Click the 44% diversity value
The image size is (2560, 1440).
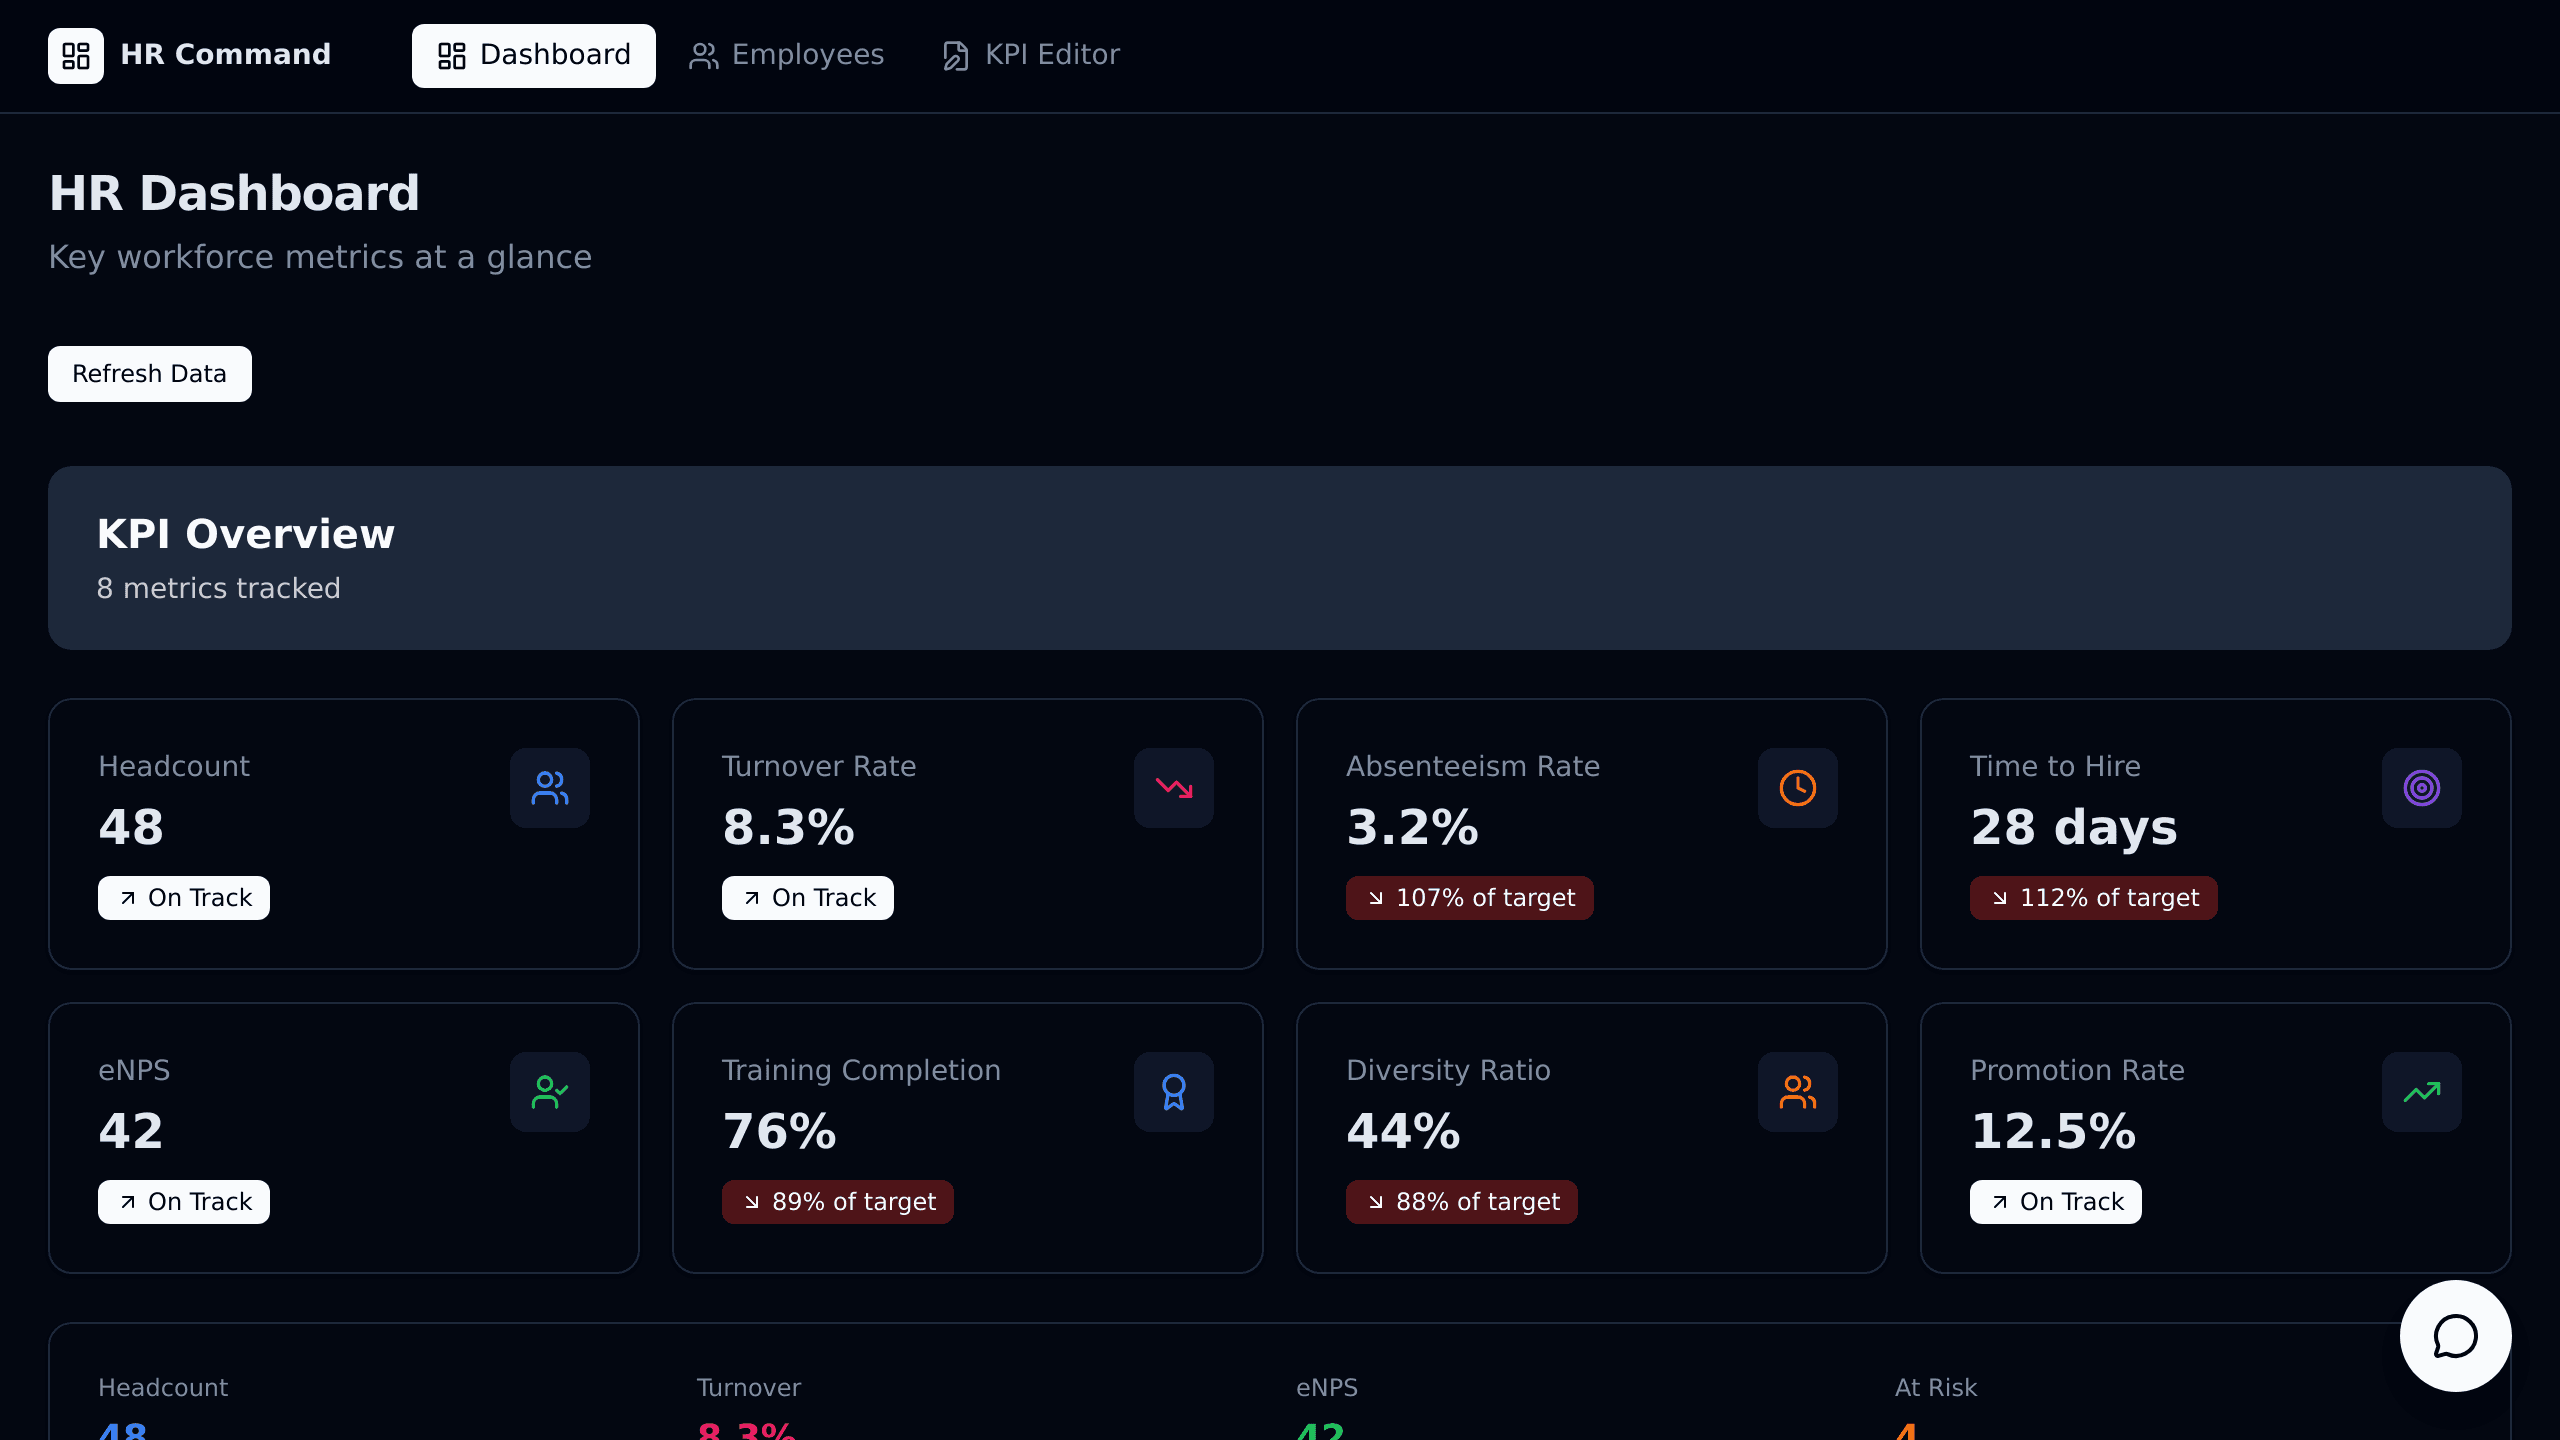click(1404, 1132)
